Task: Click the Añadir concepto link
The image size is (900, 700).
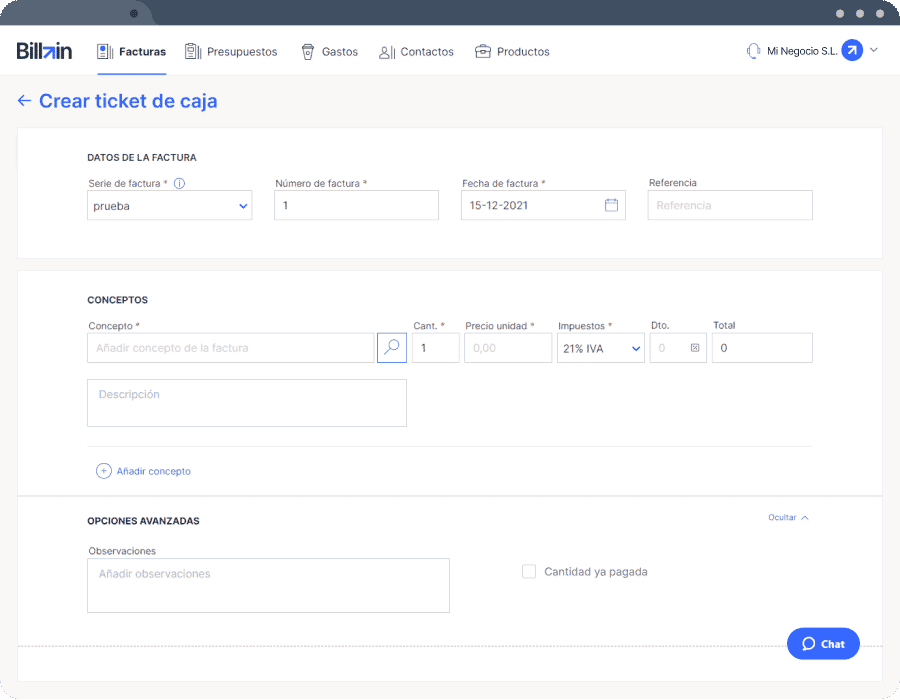Action: click(x=153, y=471)
